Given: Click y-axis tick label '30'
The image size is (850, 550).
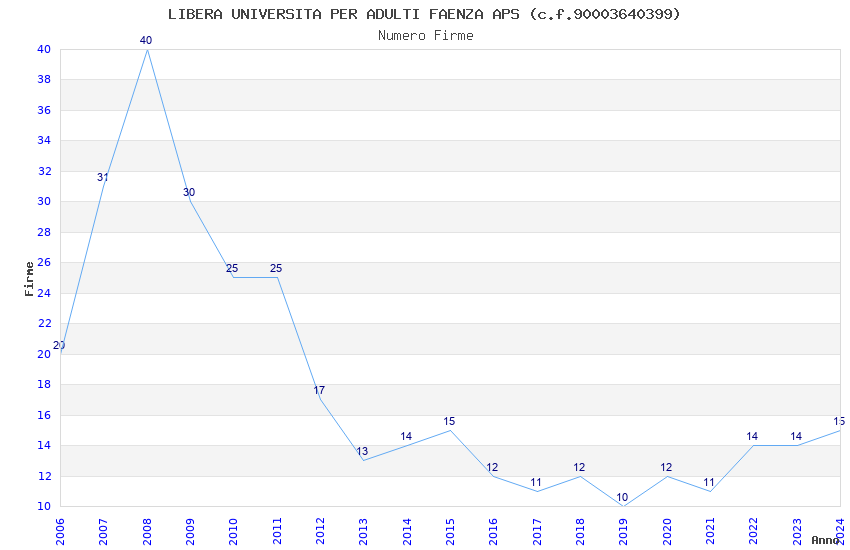Looking at the screenshot, I should pyautogui.click(x=44, y=202).
